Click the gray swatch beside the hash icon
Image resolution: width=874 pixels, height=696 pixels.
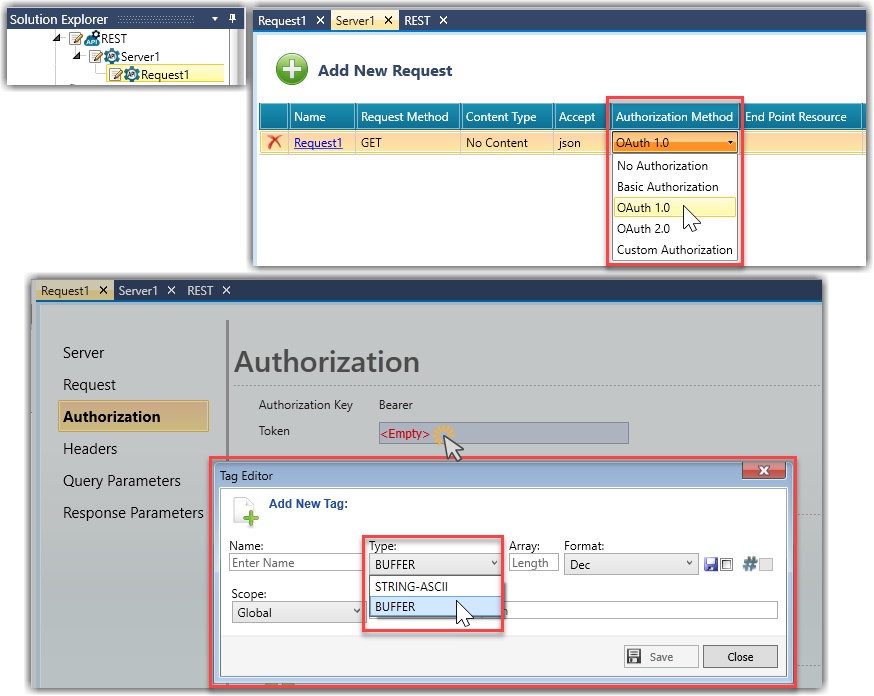coord(766,565)
